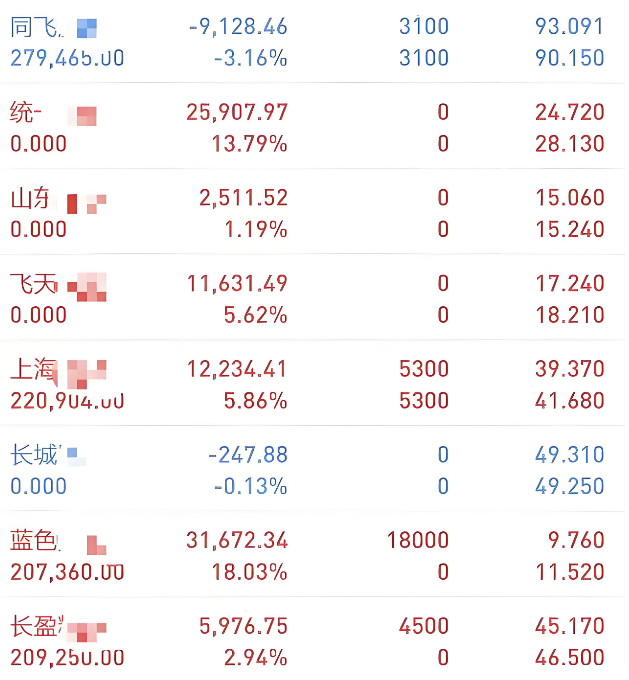Select the 13.79% gain percentage
This screenshot has height=680, width=629.
click(x=250, y=144)
